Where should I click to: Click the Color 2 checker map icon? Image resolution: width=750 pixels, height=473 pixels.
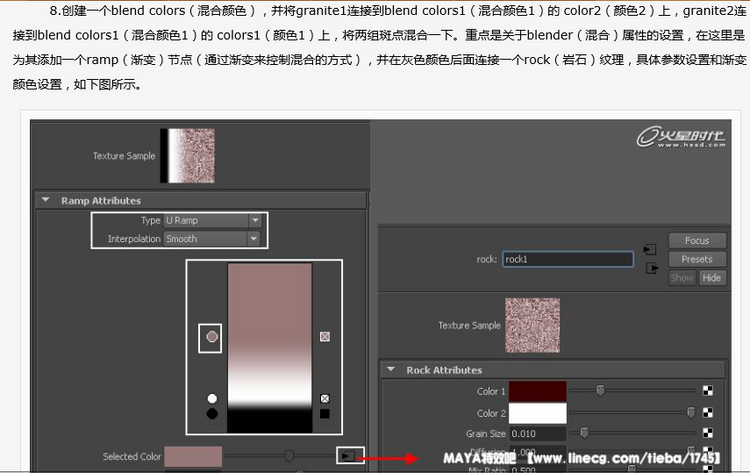pos(708,412)
